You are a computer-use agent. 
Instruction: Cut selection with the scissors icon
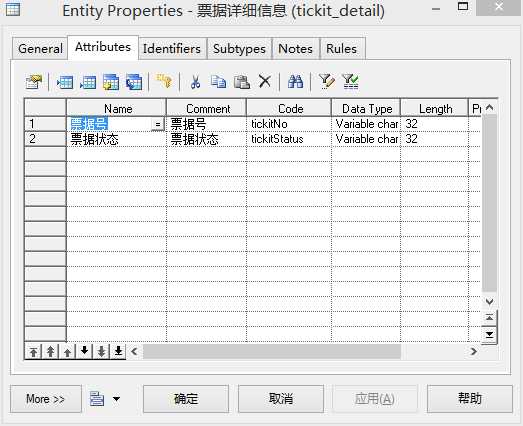click(x=195, y=82)
